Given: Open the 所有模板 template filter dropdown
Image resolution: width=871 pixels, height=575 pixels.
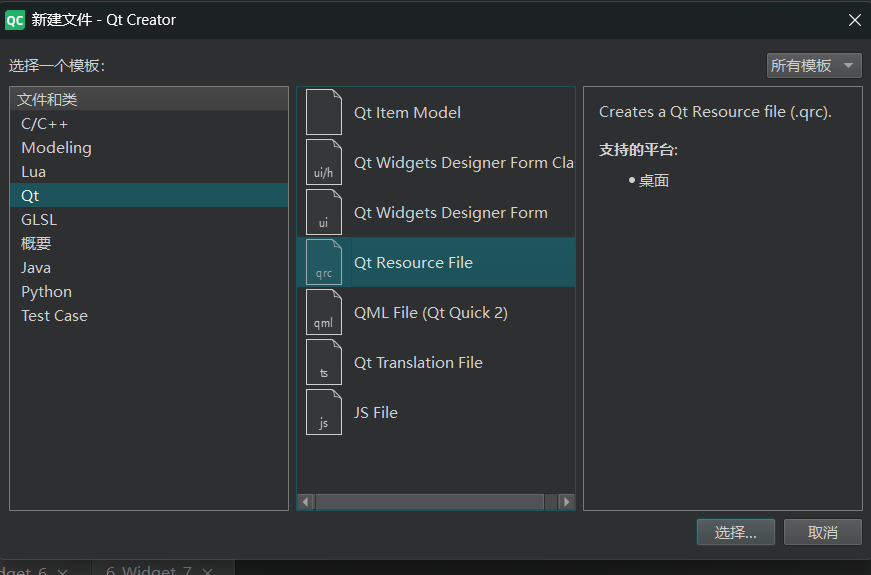Looking at the screenshot, I should (814, 66).
